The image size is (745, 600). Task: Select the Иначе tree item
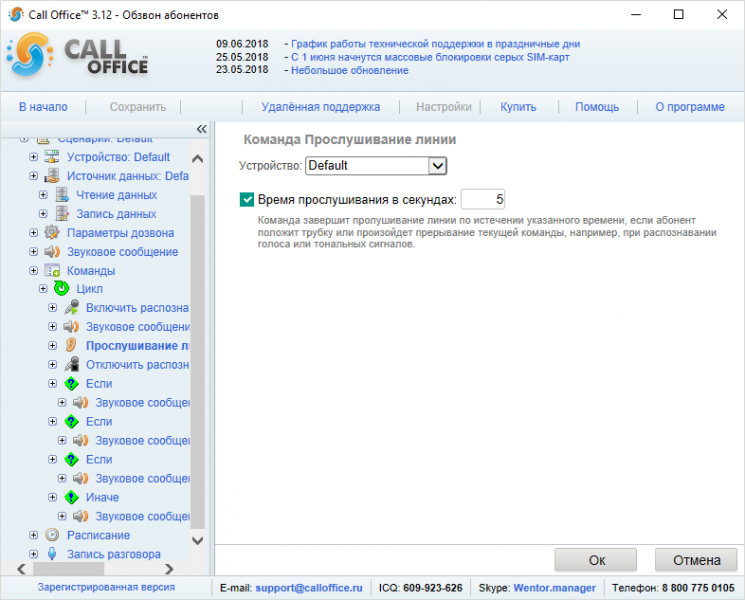(x=102, y=497)
